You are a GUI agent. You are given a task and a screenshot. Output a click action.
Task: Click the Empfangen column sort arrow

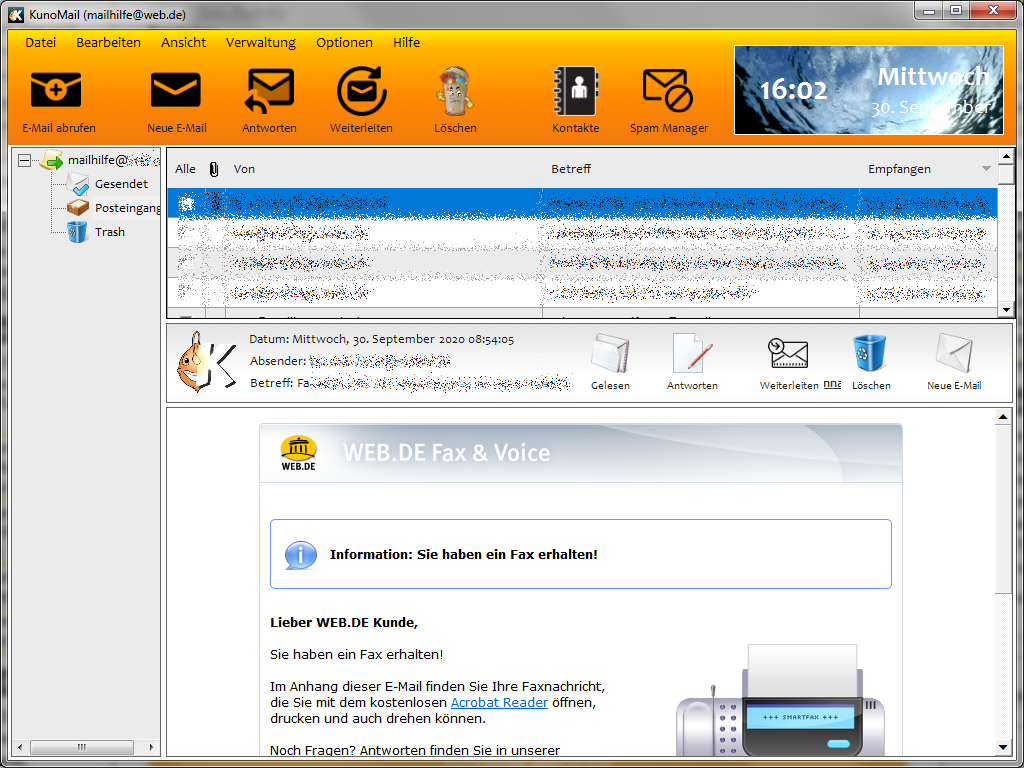pyautogui.click(x=986, y=169)
